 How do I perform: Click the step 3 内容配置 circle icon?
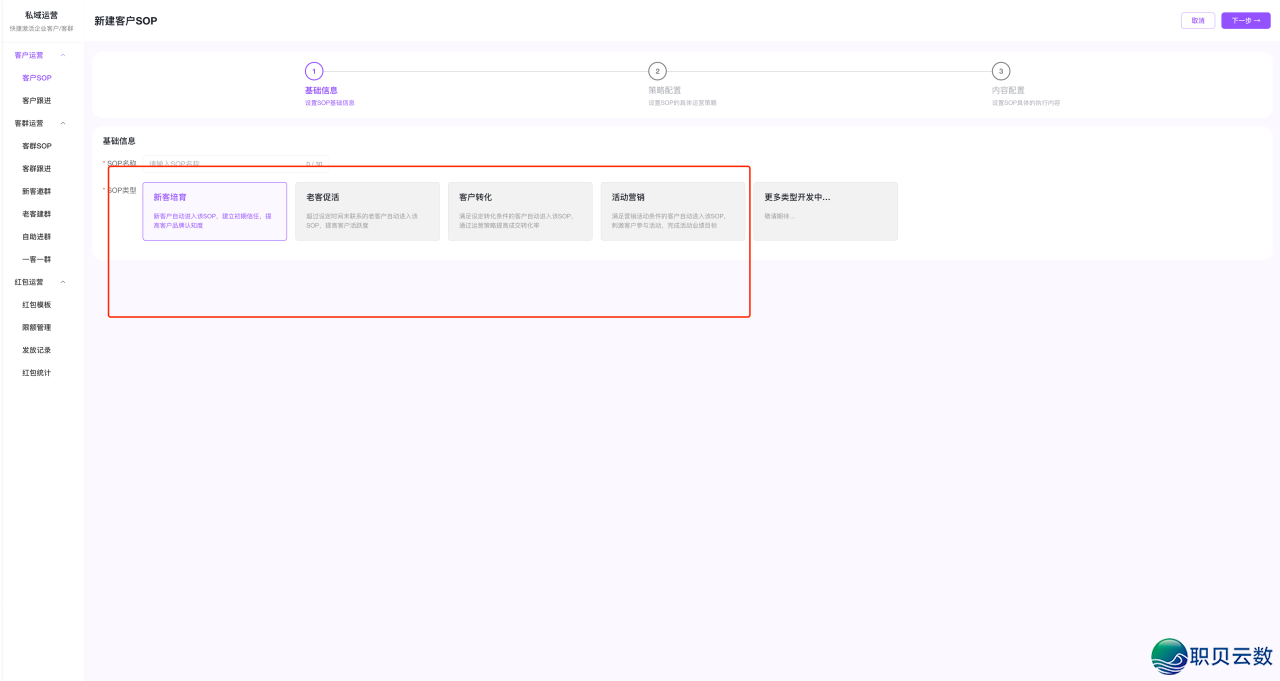coord(1002,71)
